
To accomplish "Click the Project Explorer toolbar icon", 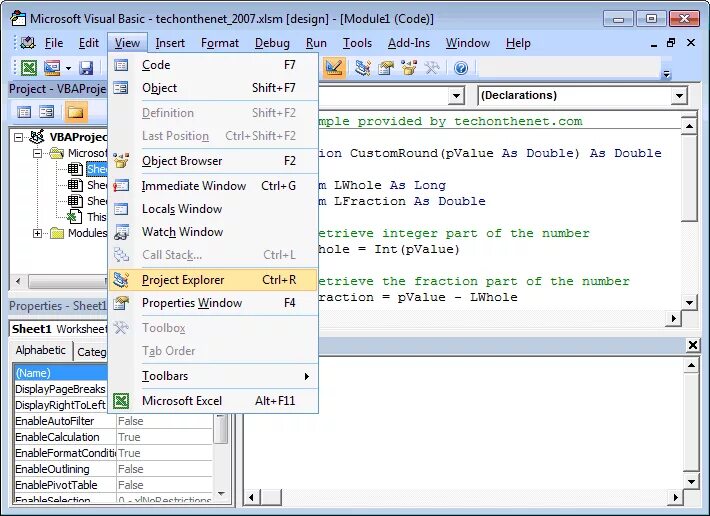I will pos(363,68).
